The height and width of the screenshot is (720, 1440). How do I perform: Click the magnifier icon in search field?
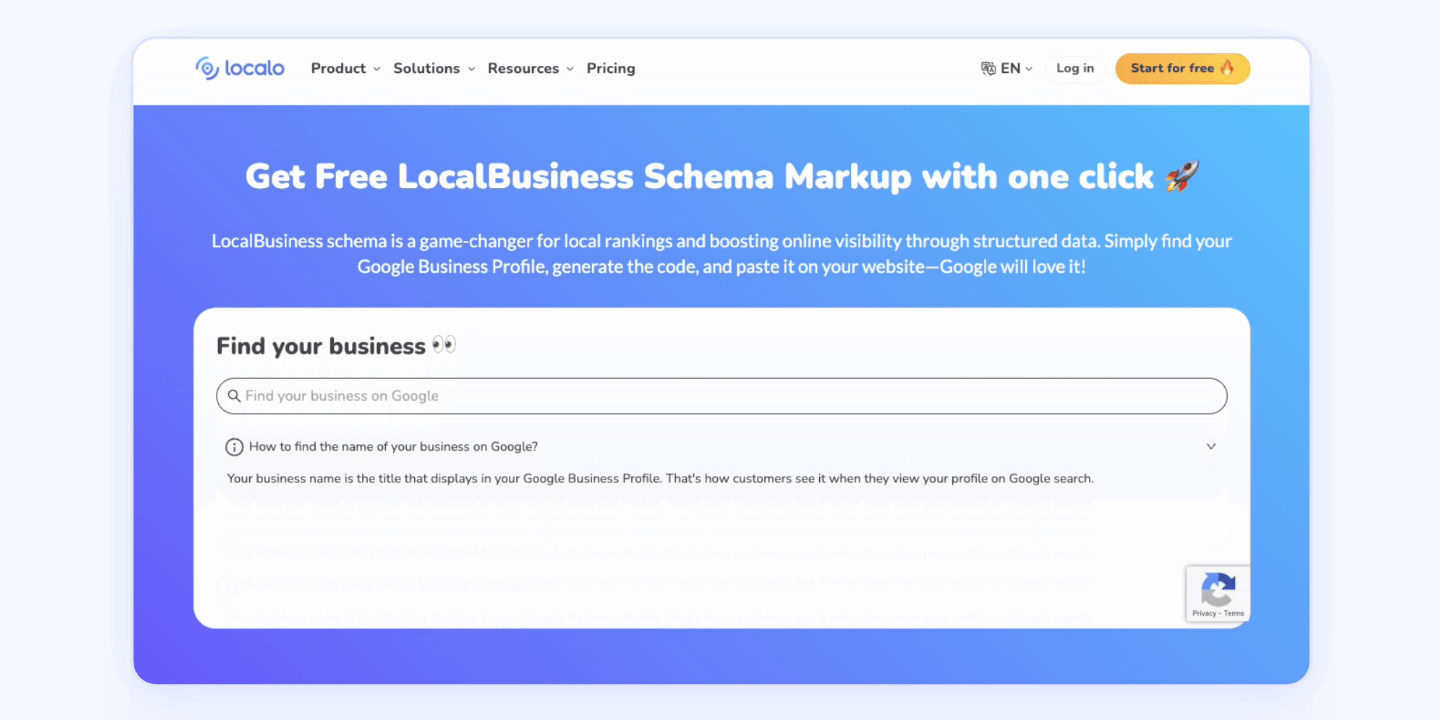pos(234,396)
